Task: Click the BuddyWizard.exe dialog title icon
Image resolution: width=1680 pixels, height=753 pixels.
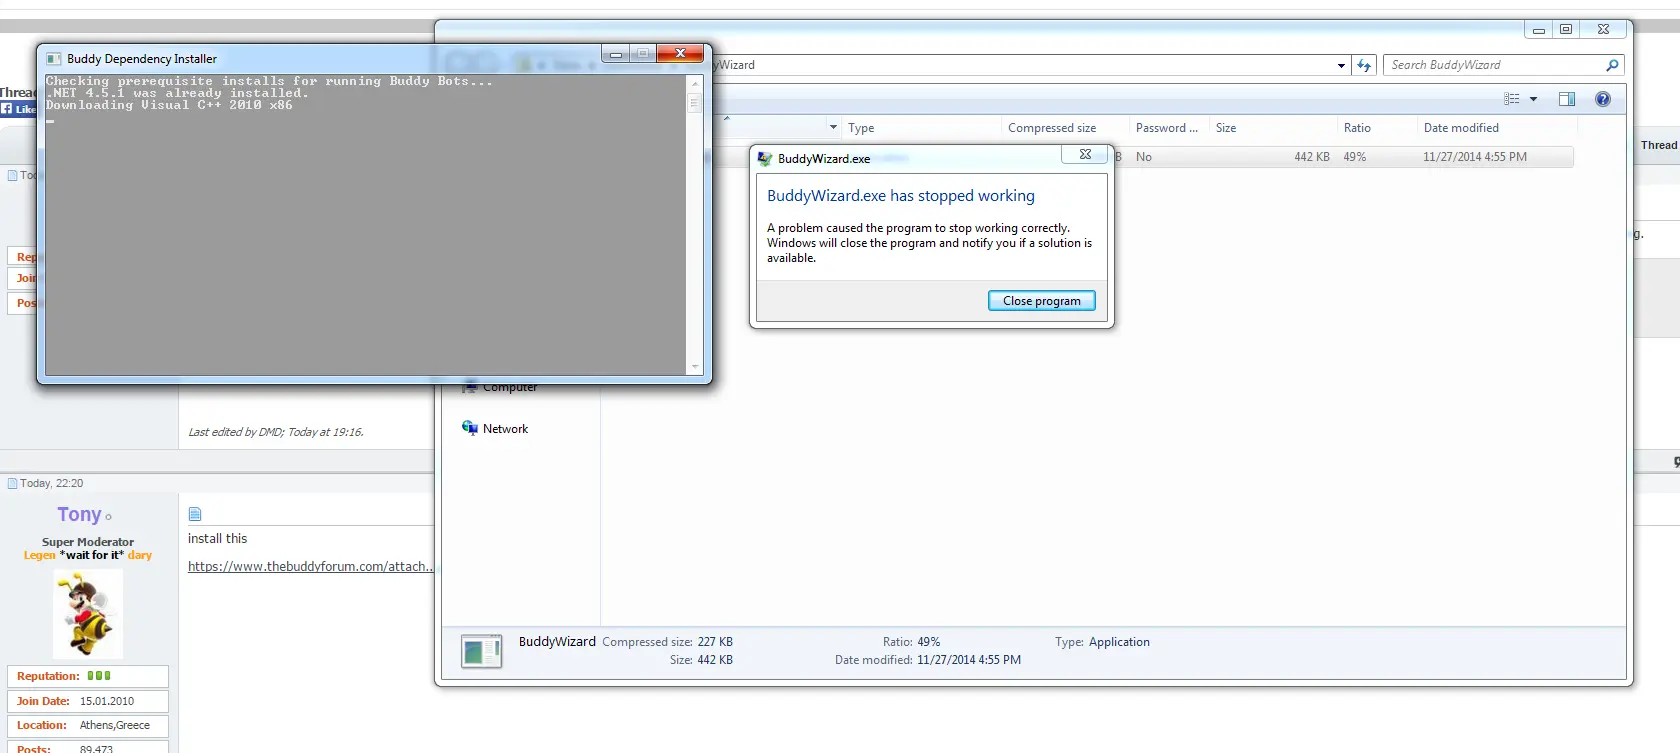Action: point(765,159)
